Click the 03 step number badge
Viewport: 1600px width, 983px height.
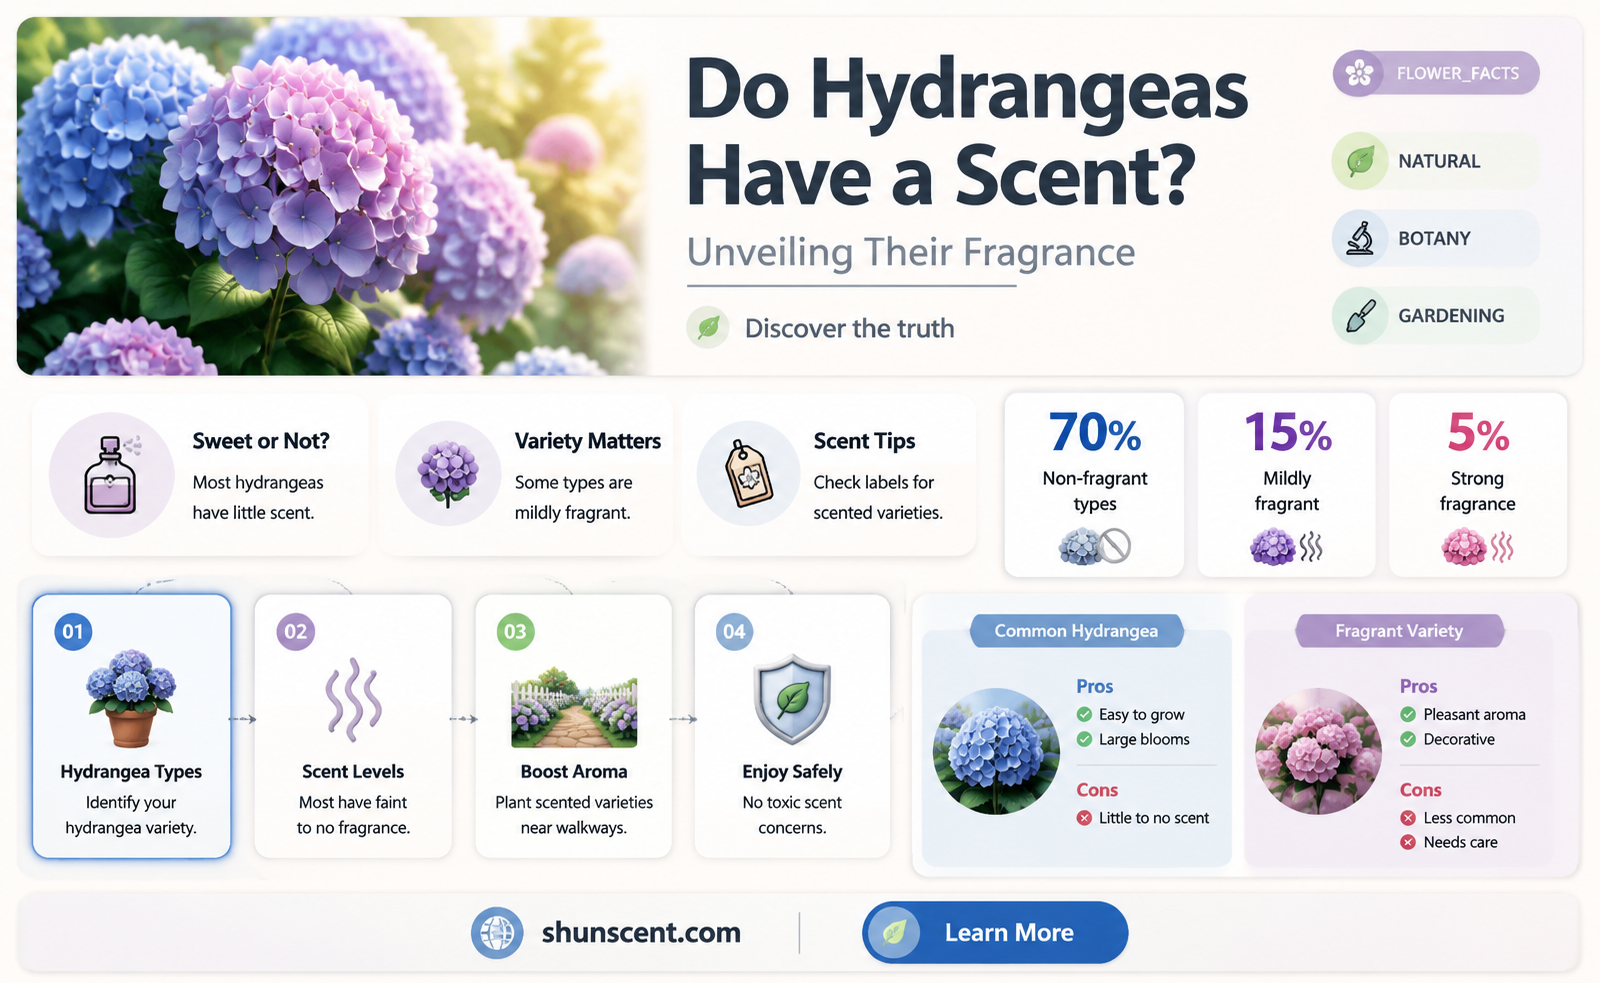[x=515, y=631]
